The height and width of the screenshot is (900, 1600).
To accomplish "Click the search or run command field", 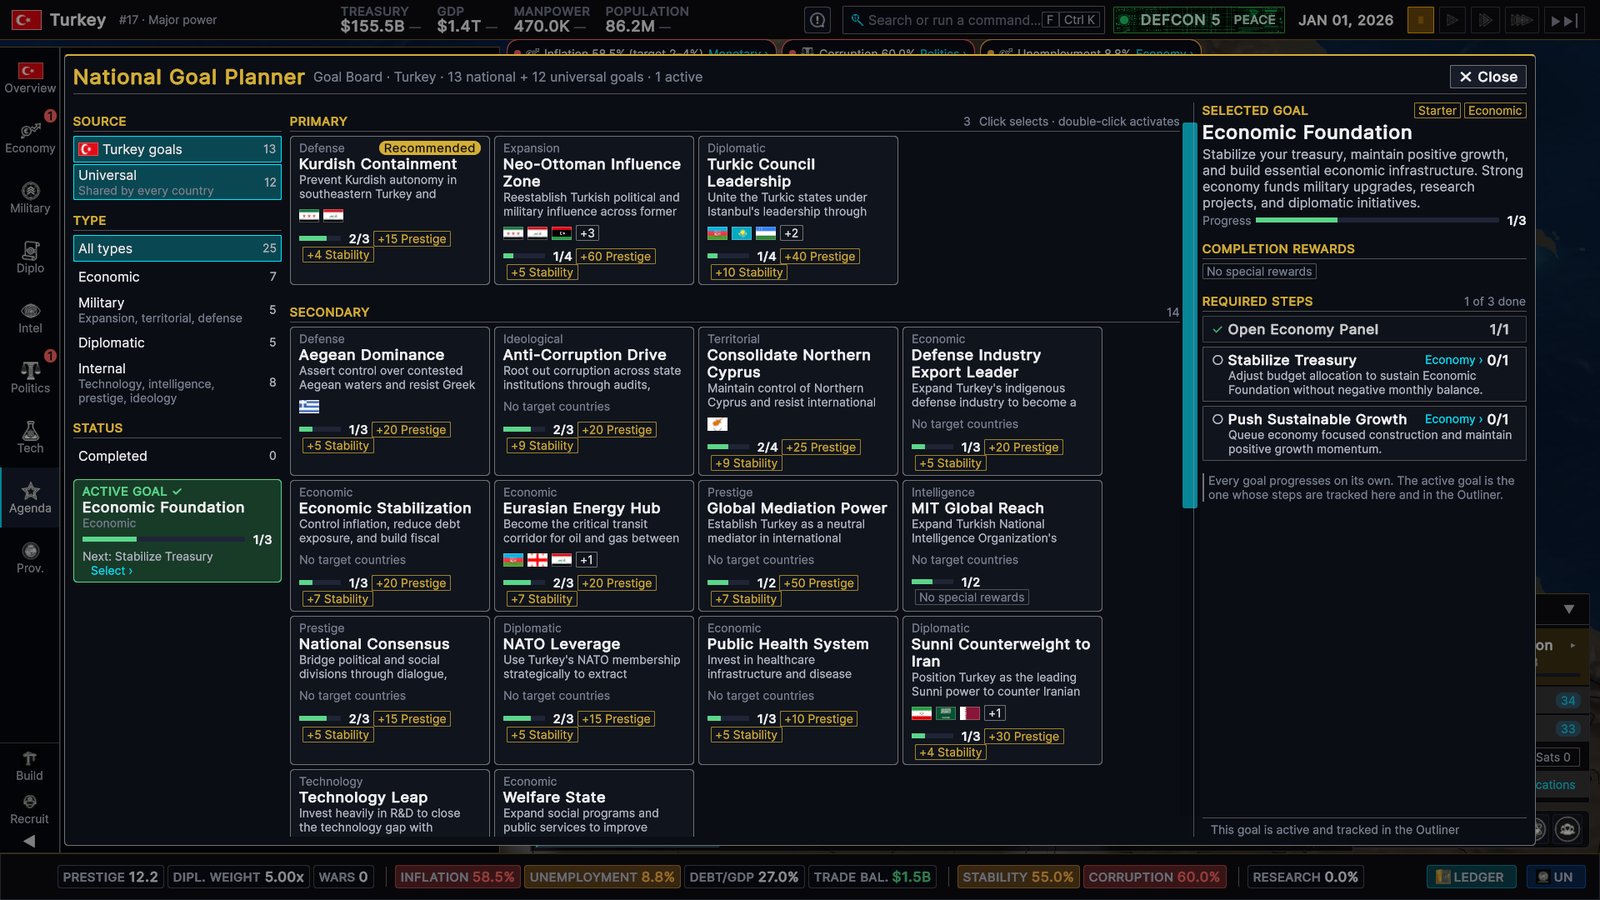I will click(972, 20).
